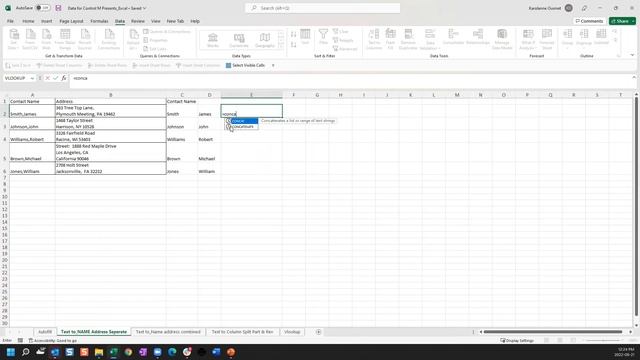The height and width of the screenshot is (360, 640).
Task: Open Quick Access Toolbar customize arrow
Action: pyautogui.click(x=273, y=65)
